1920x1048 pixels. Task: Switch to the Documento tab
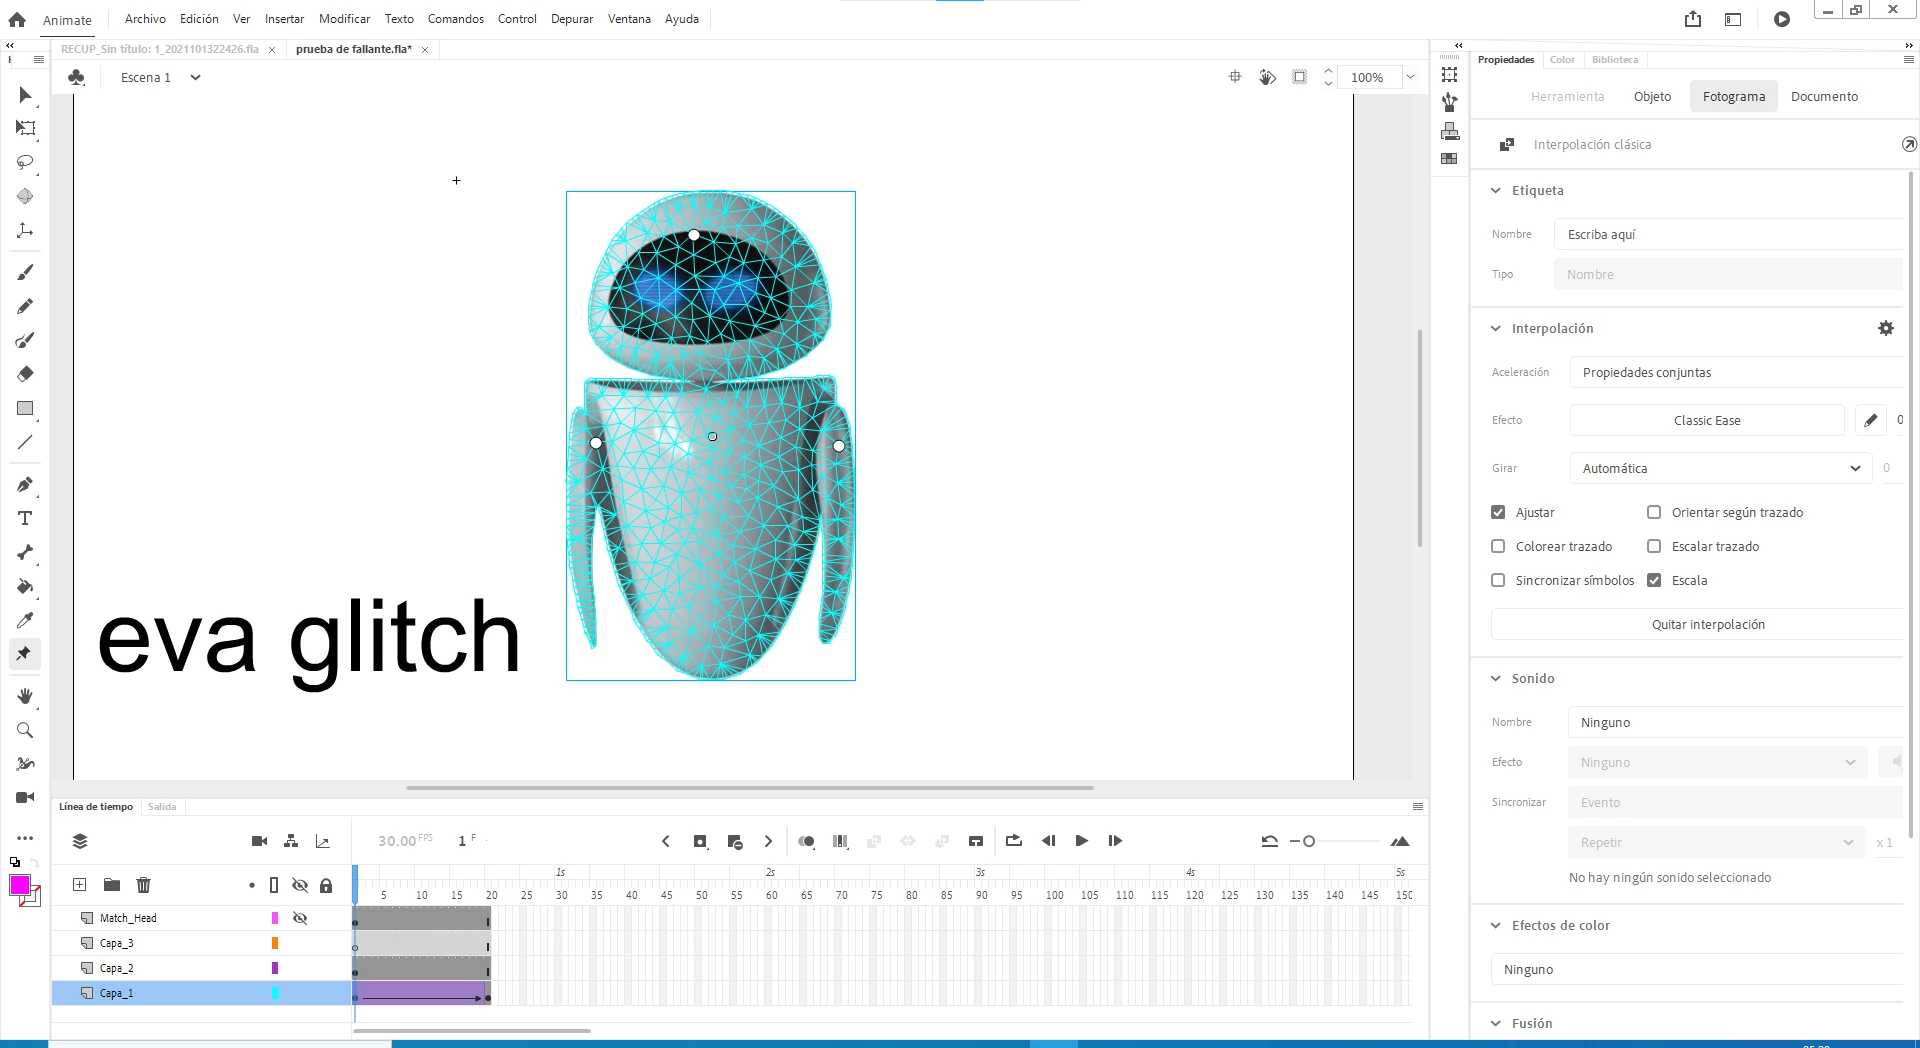pos(1824,96)
